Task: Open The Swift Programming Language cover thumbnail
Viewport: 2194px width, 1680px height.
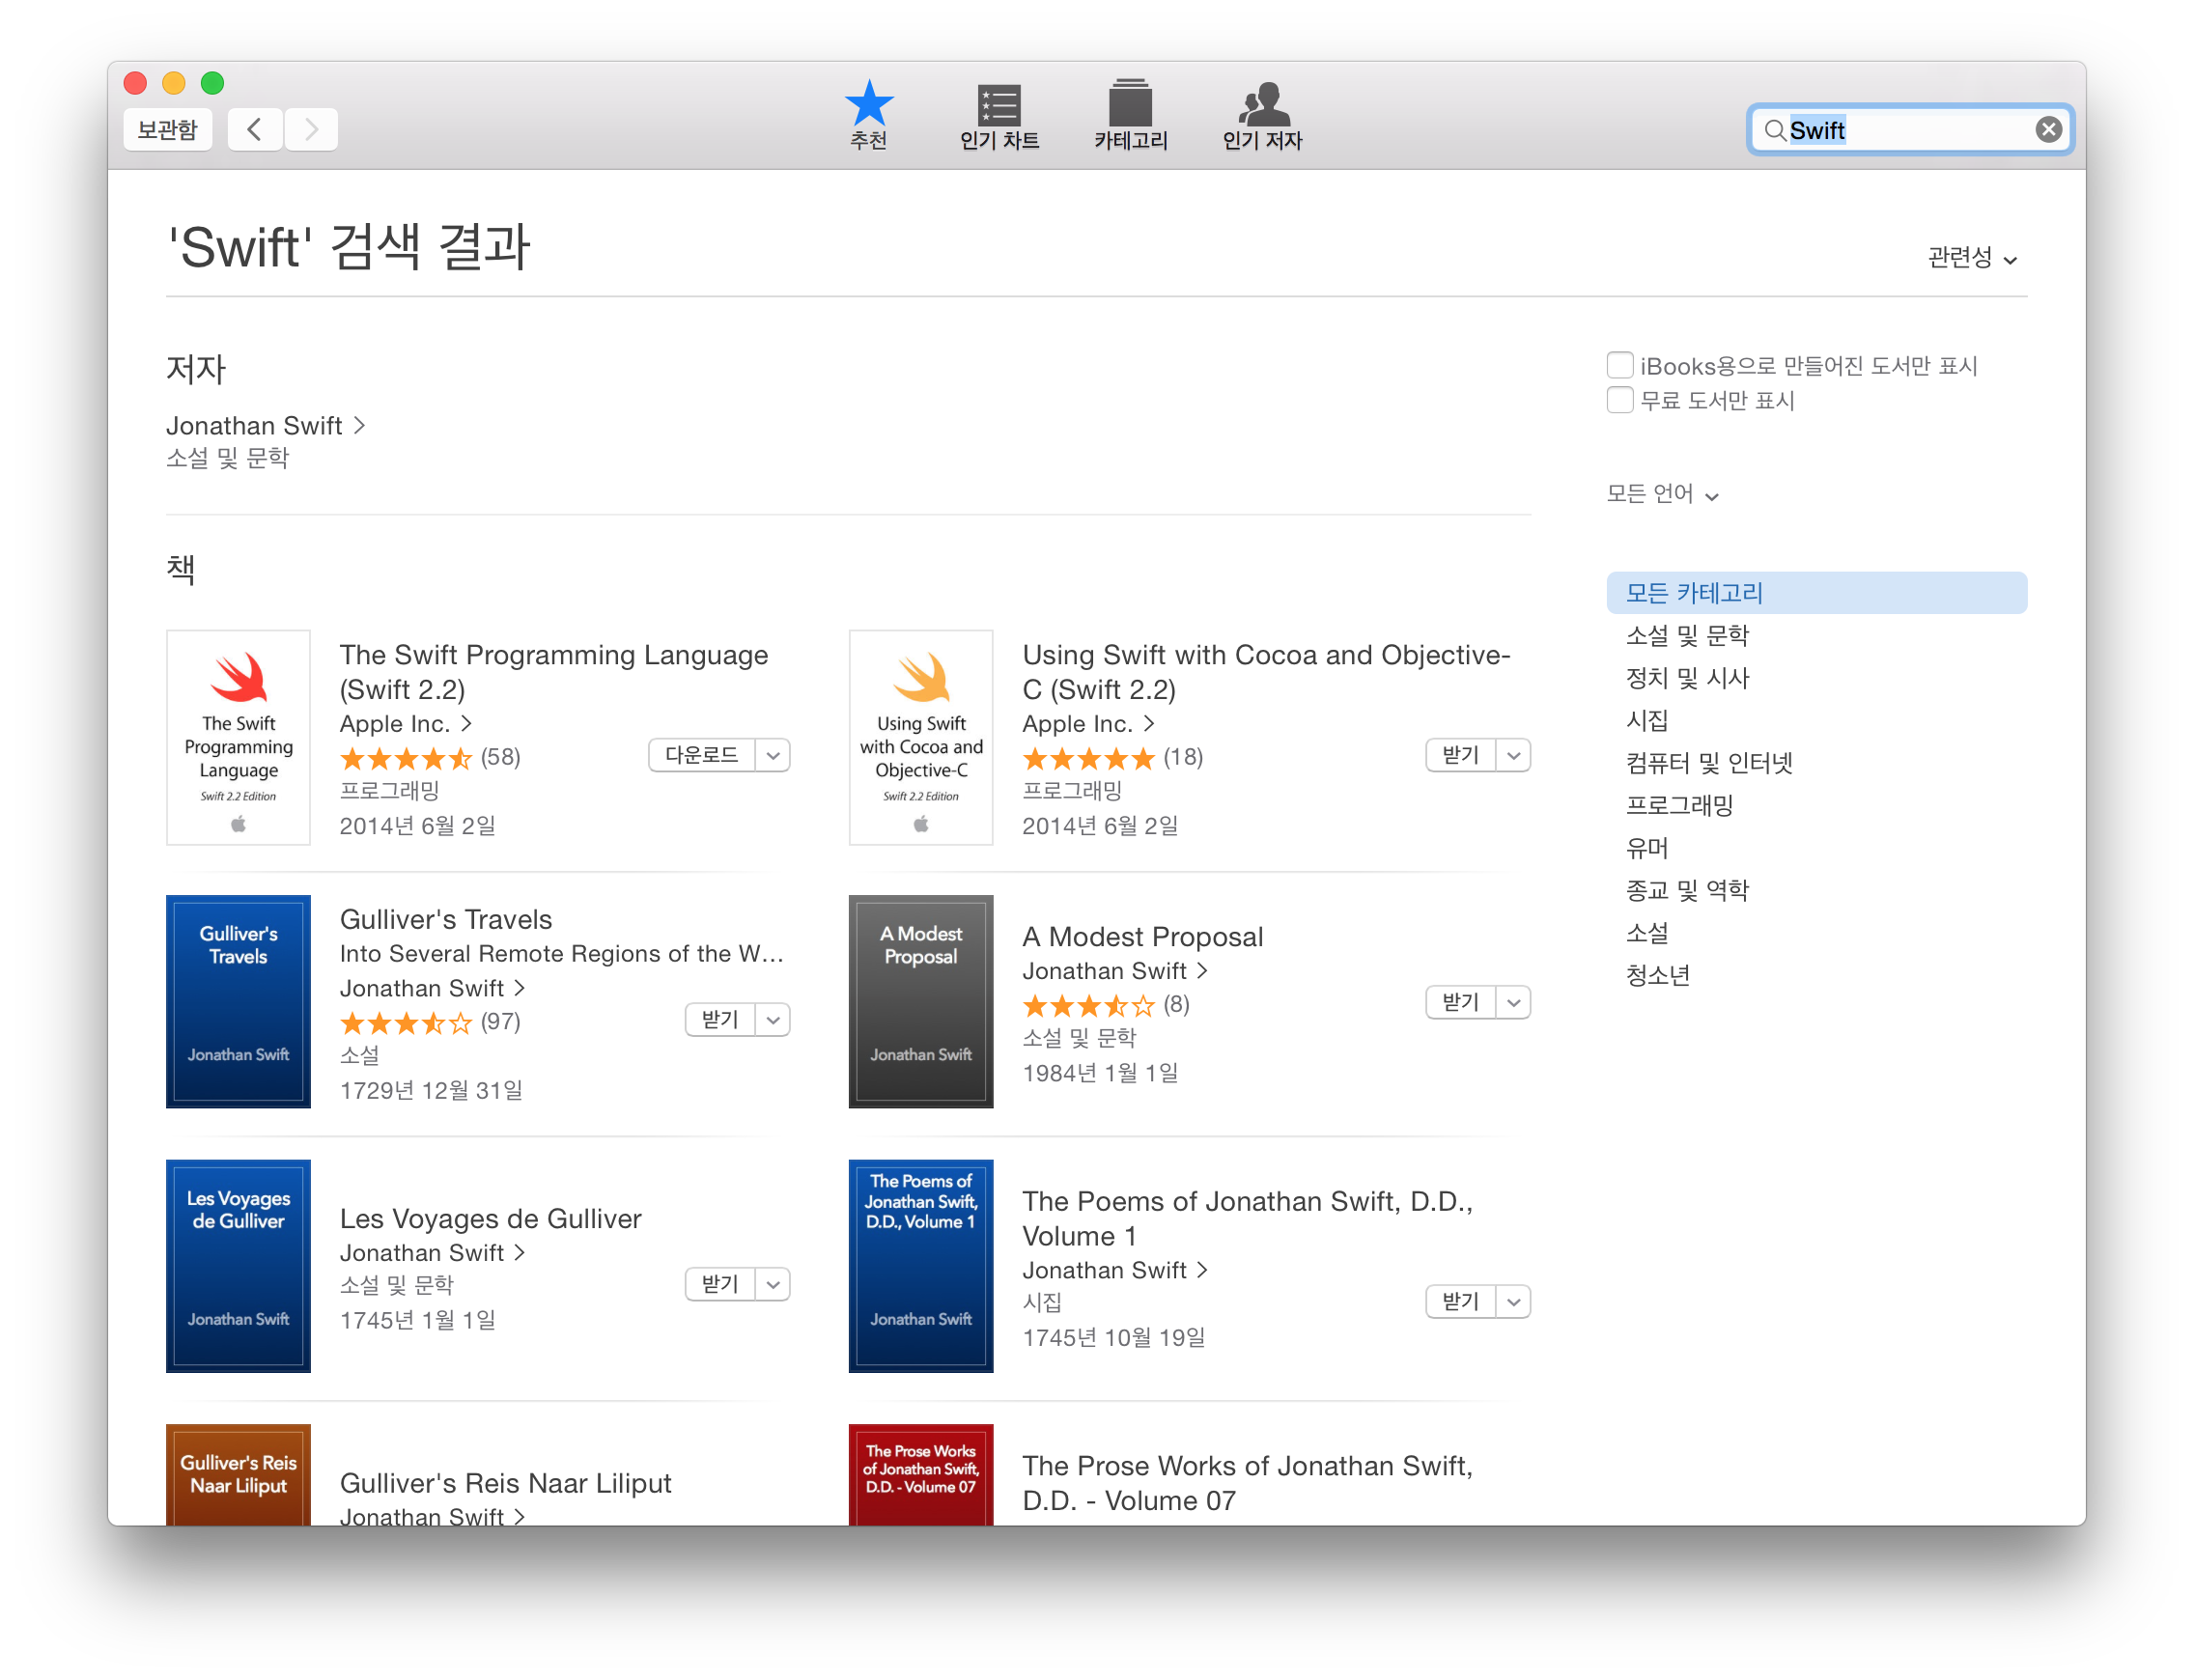Action: (238, 738)
